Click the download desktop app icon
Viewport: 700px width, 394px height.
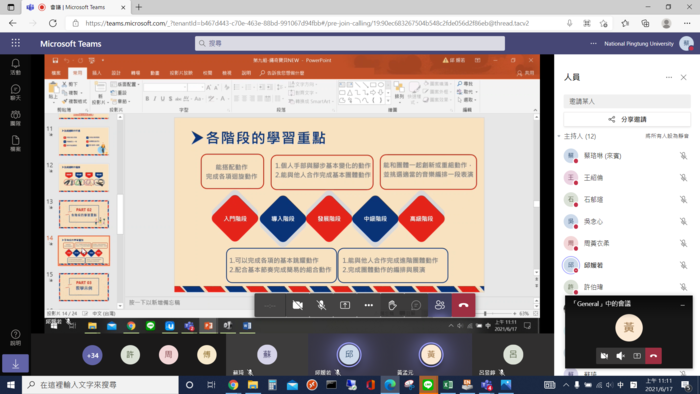tap(16, 364)
